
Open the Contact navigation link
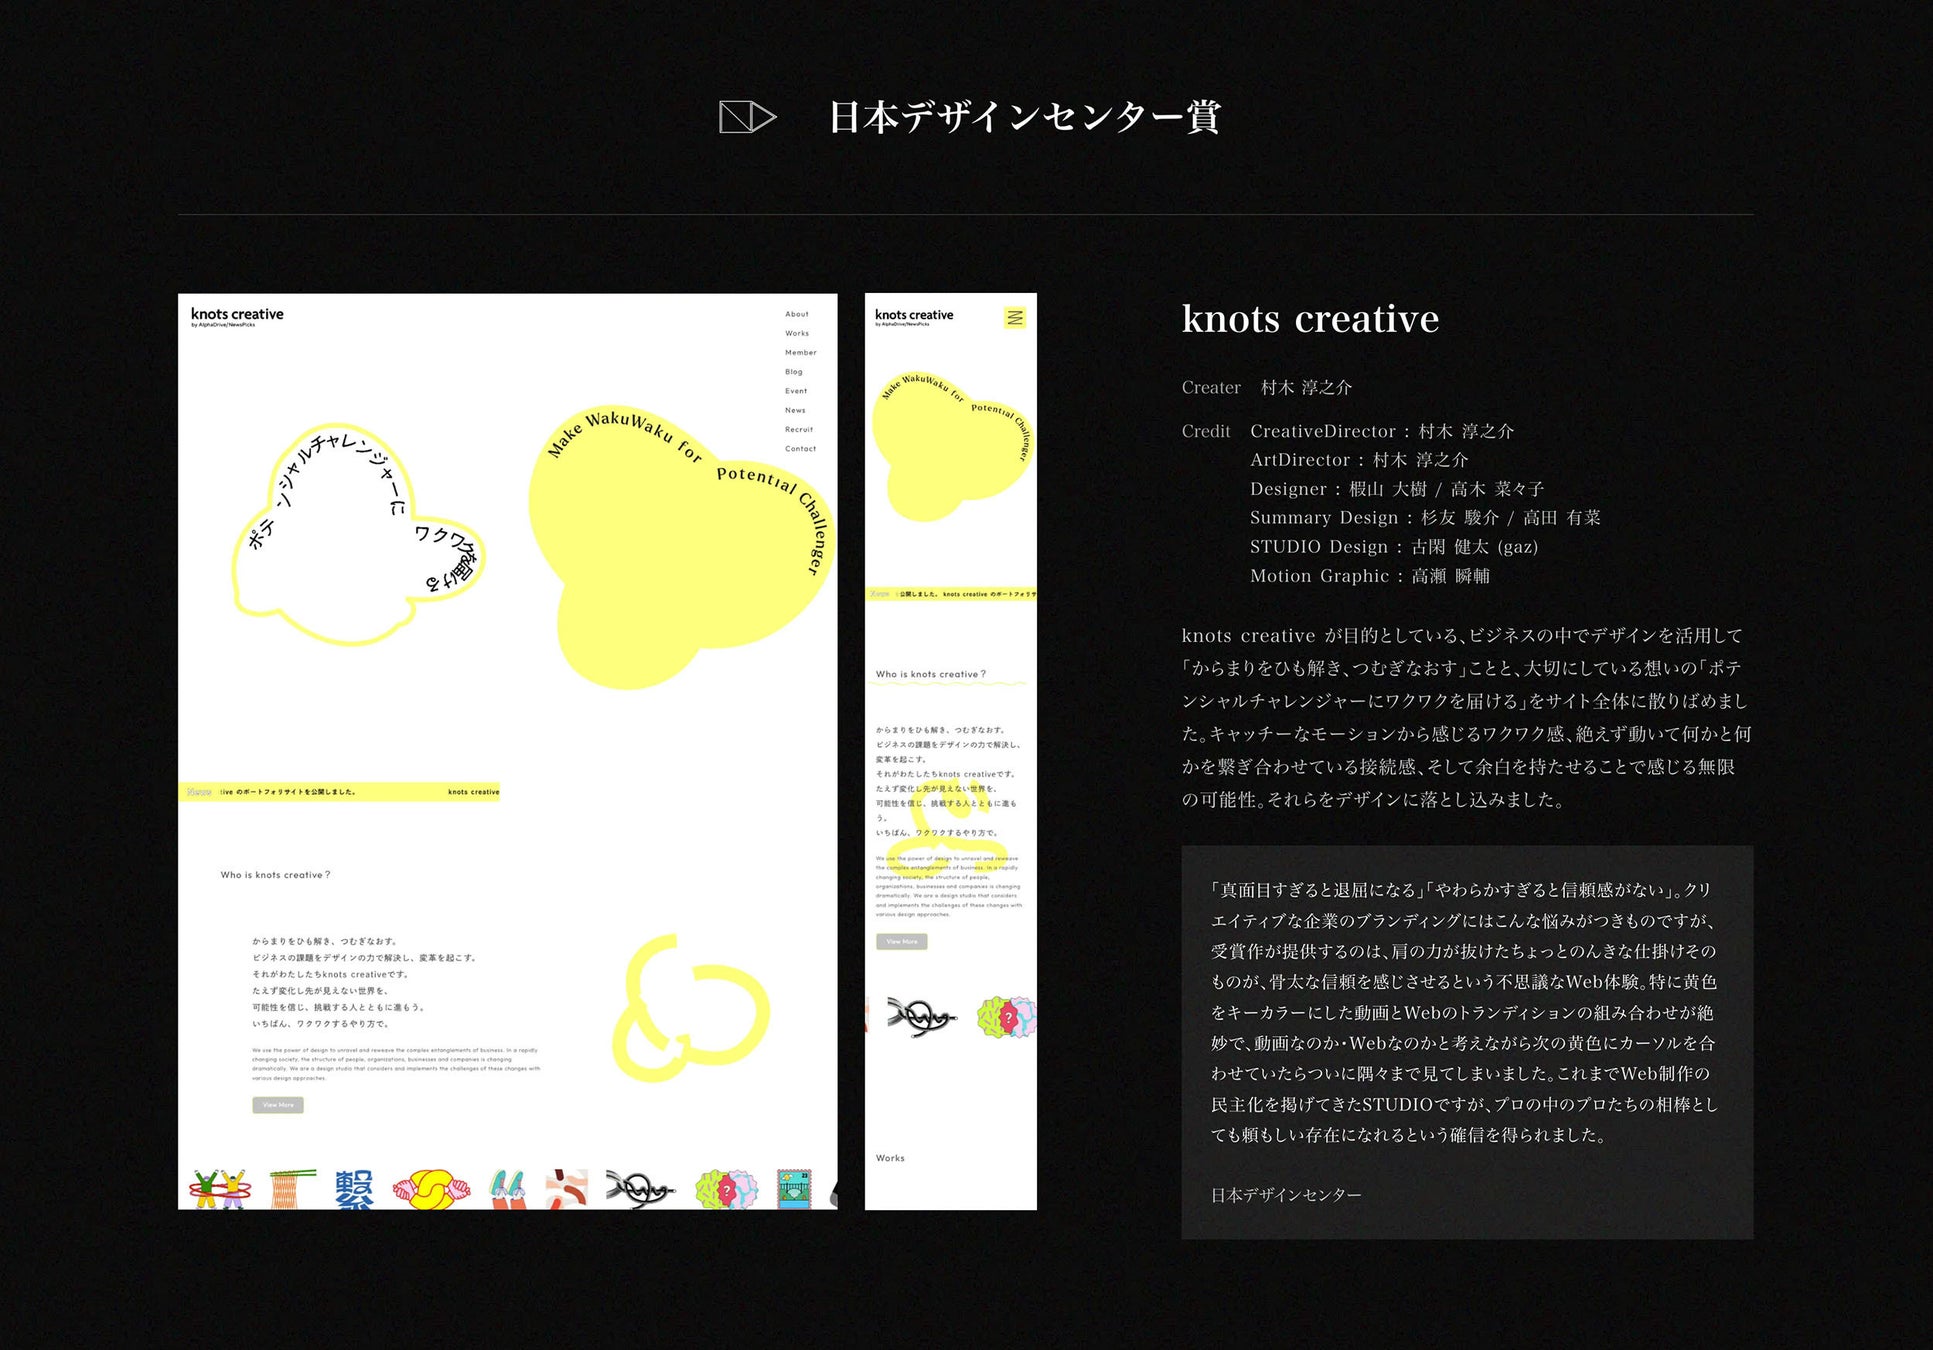[800, 449]
